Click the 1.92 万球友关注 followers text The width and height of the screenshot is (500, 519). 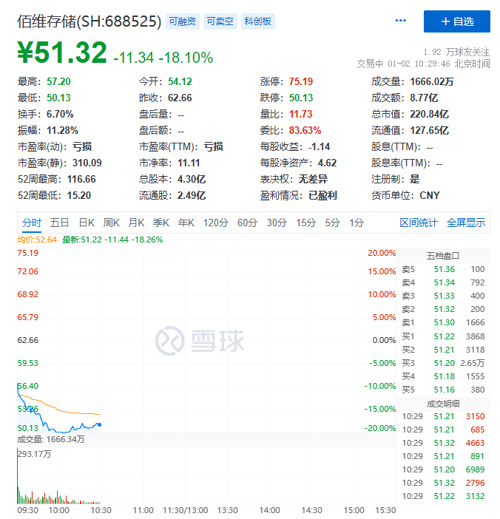point(457,52)
